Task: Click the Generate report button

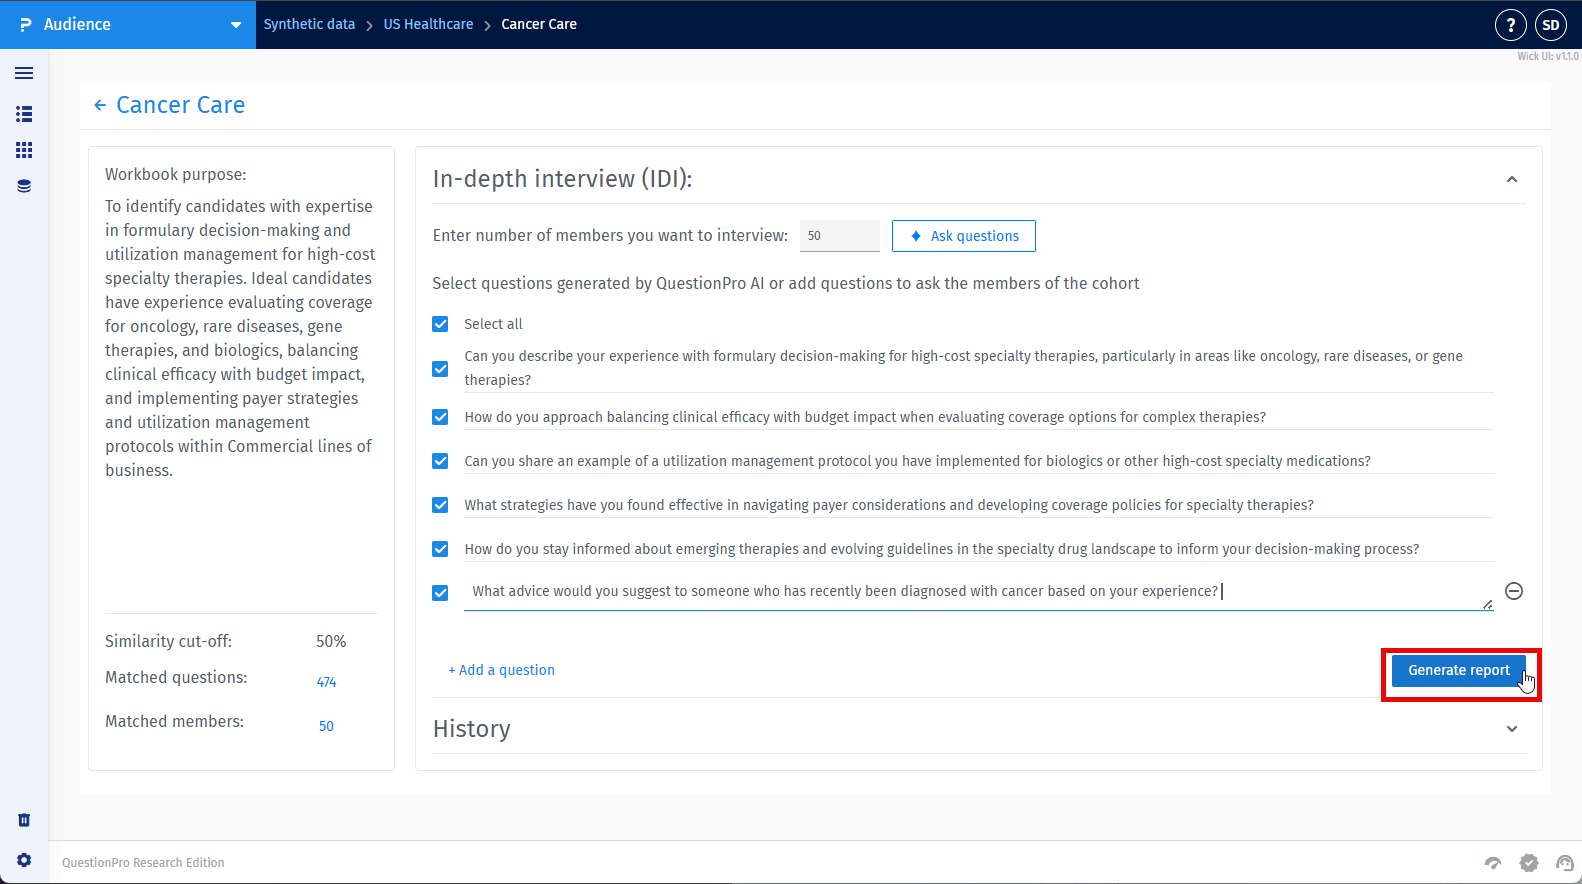Action: click(1458, 670)
